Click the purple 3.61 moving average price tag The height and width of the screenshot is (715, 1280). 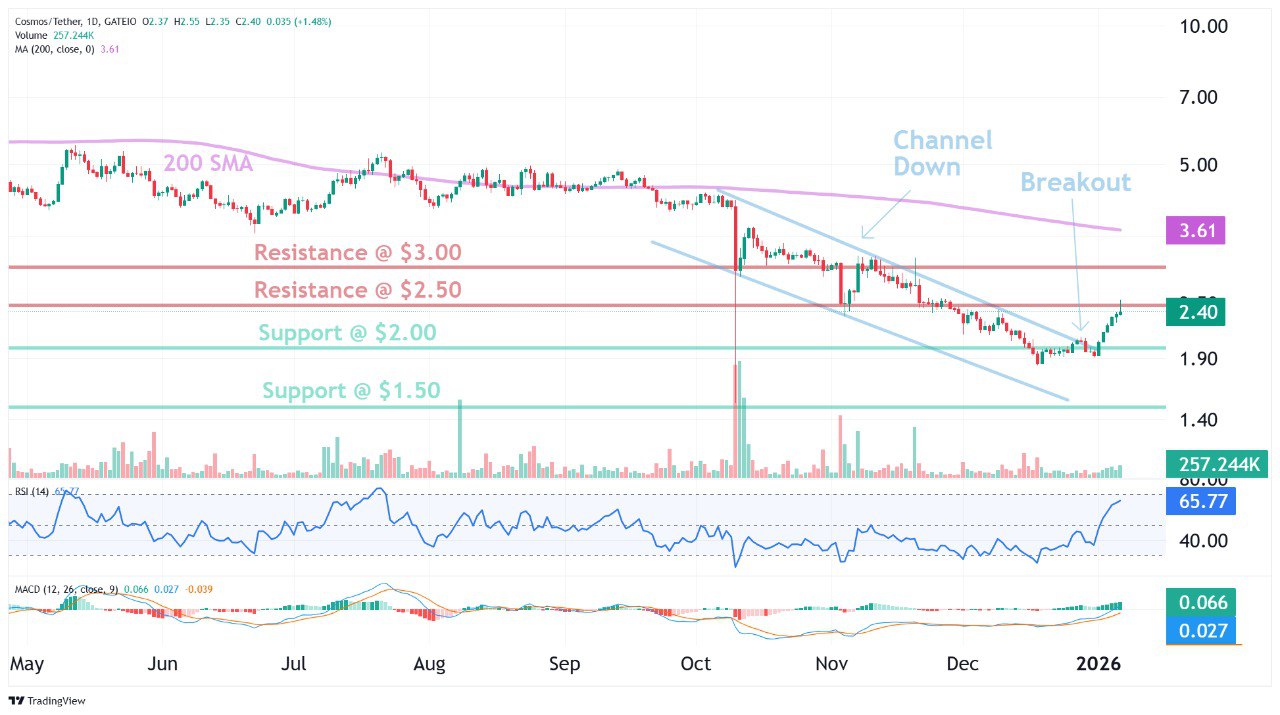(1194, 232)
